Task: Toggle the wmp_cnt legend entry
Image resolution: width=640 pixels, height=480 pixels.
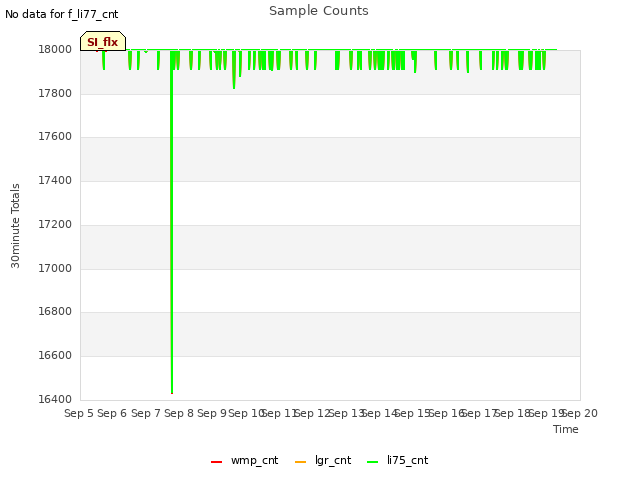Action: [244, 460]
